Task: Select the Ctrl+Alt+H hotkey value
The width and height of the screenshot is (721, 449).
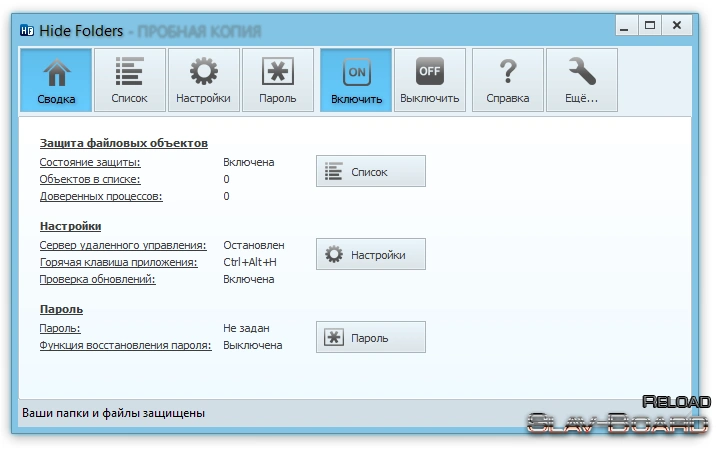Action: (x=250, y=262)
